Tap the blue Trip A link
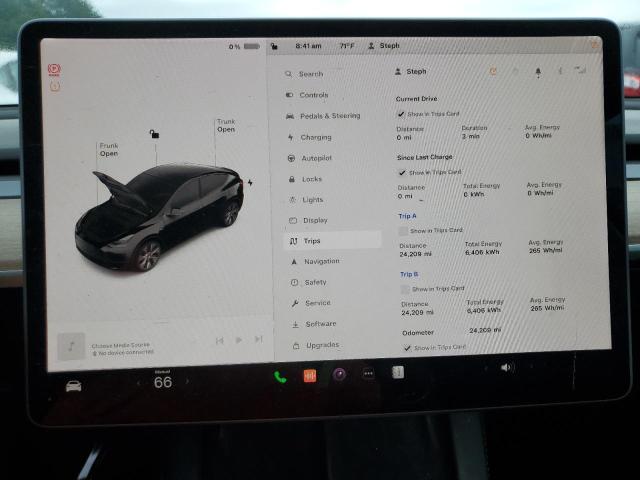 (x=407, y=216)
